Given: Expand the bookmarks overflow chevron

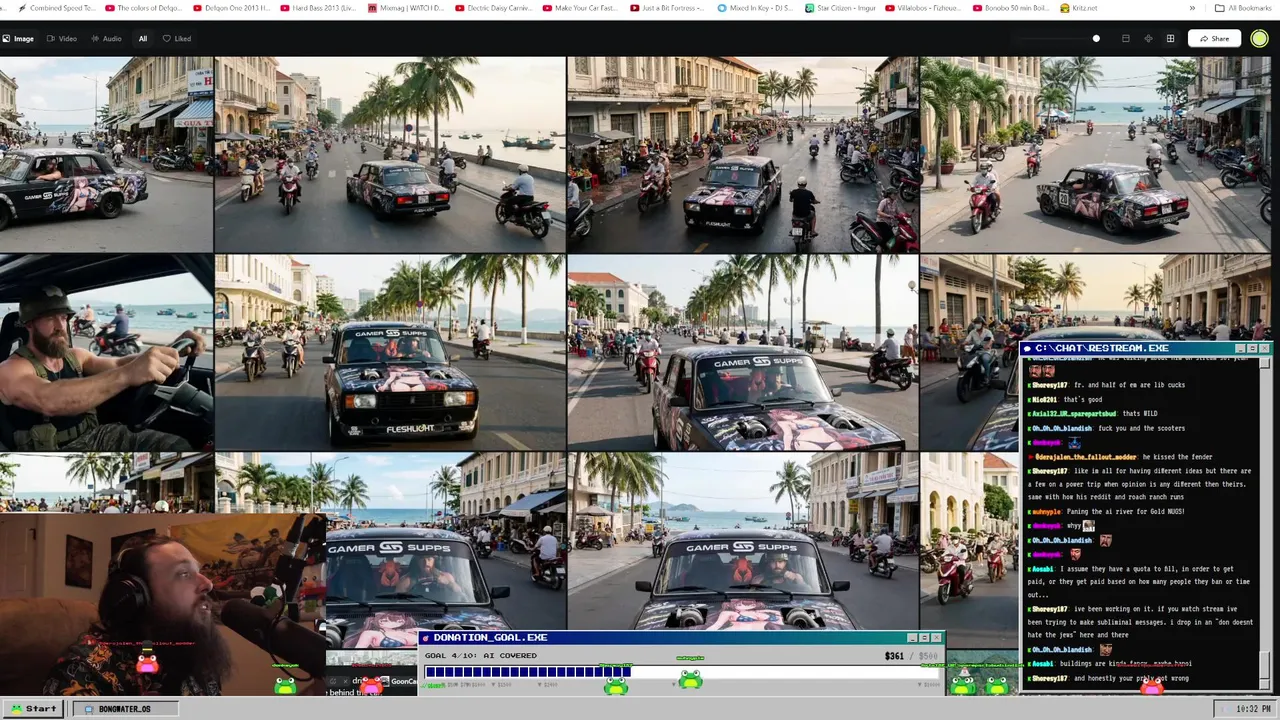Looking at the screenshot, I should [x=1192, y=8].
